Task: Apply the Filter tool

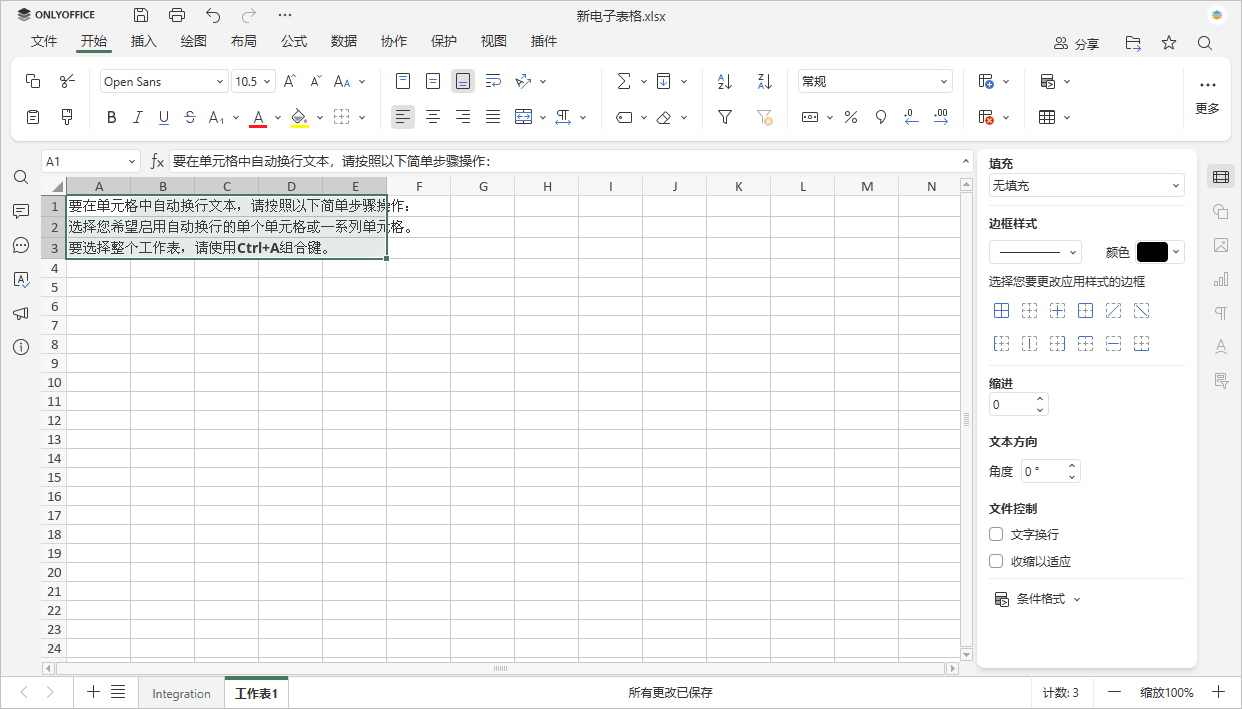Action: click(723, 117)
